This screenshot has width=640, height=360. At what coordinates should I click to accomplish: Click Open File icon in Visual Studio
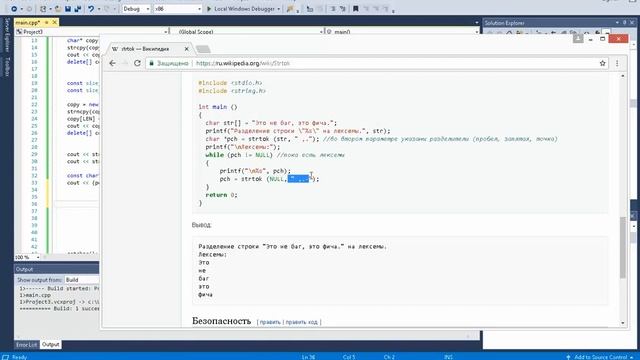(58, 9)
